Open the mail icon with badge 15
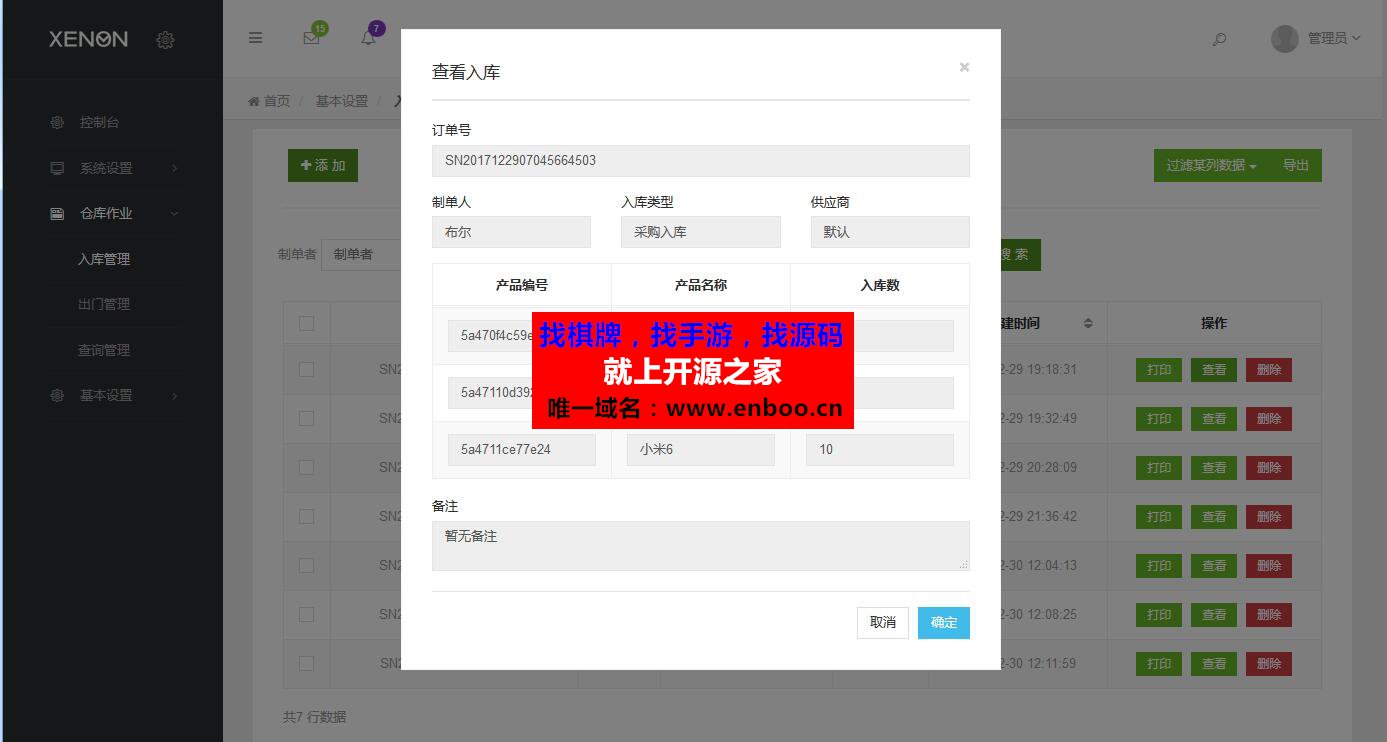Image resolution: width=1387 pixels, height=742 pixels. [x=311, y=38]
